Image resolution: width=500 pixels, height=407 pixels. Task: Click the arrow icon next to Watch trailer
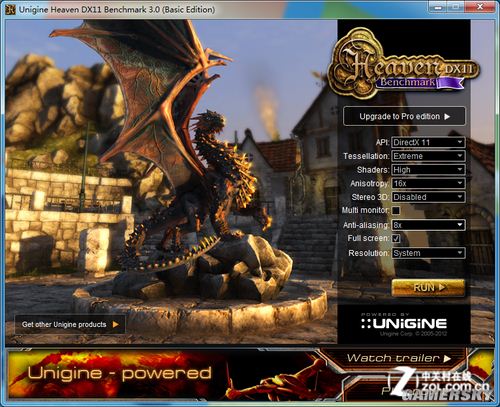[447, 359]
